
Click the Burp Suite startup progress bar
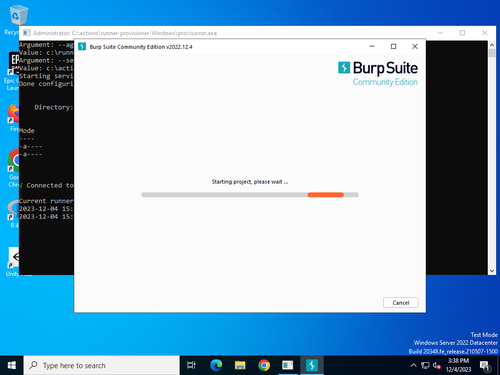pos(250,195)
